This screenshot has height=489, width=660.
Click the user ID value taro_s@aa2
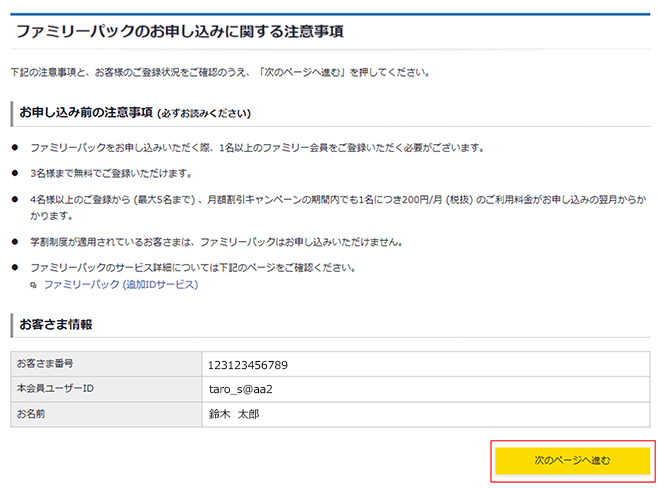[240, 389]
